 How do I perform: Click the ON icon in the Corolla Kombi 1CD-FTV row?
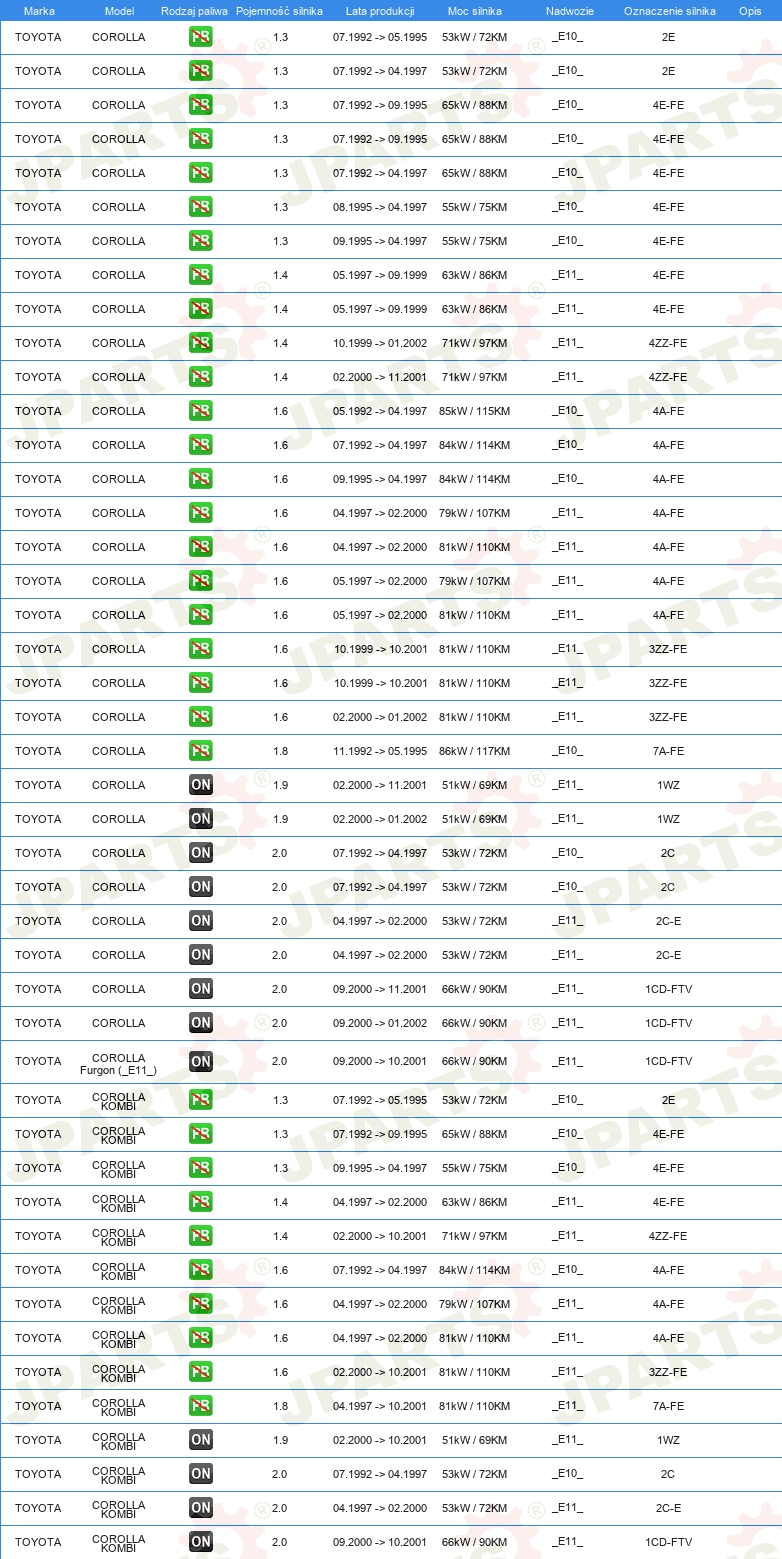(x=200, y=1542)
